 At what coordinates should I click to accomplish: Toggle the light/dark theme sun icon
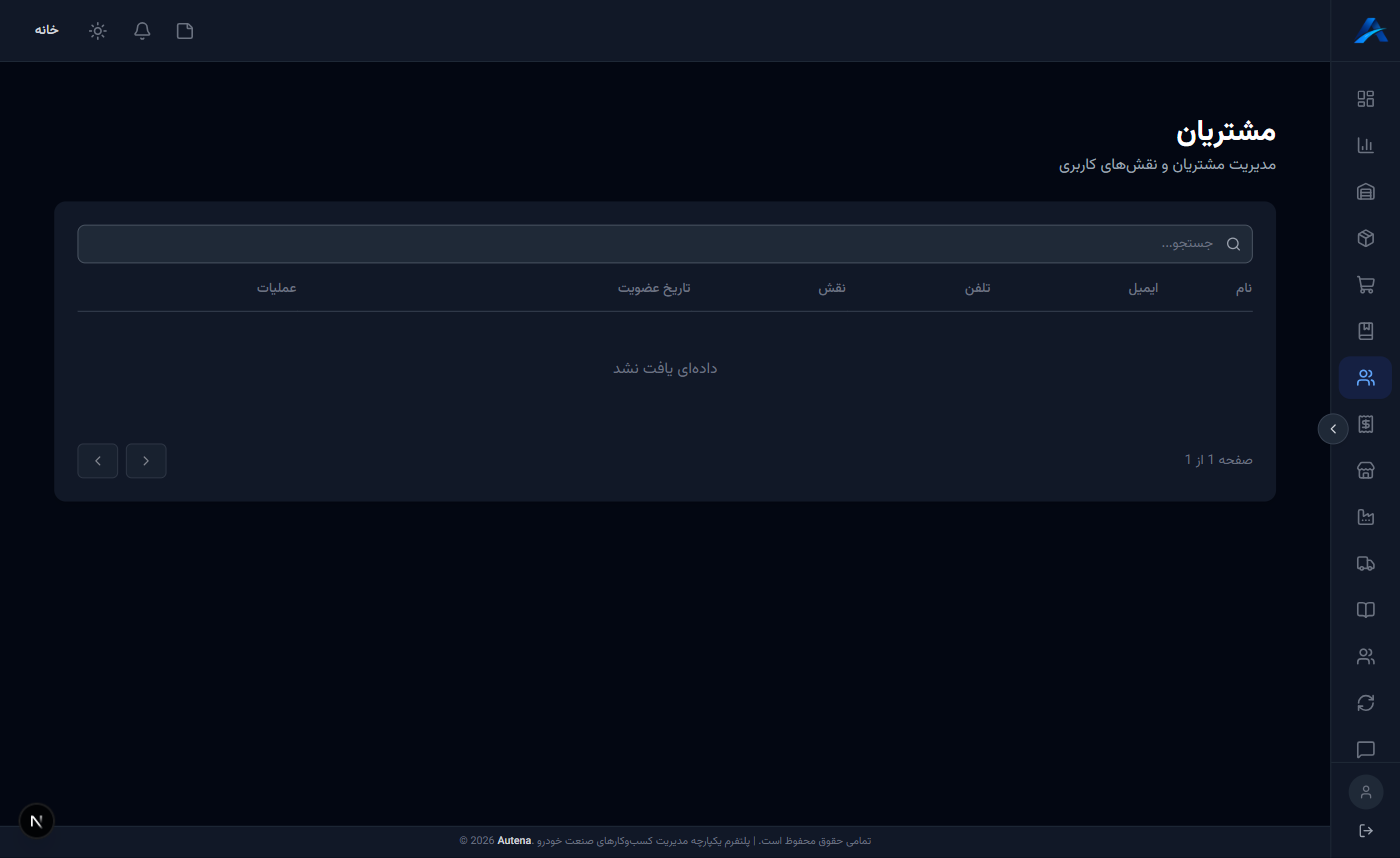pyautogui.click(x=97, y=31)
